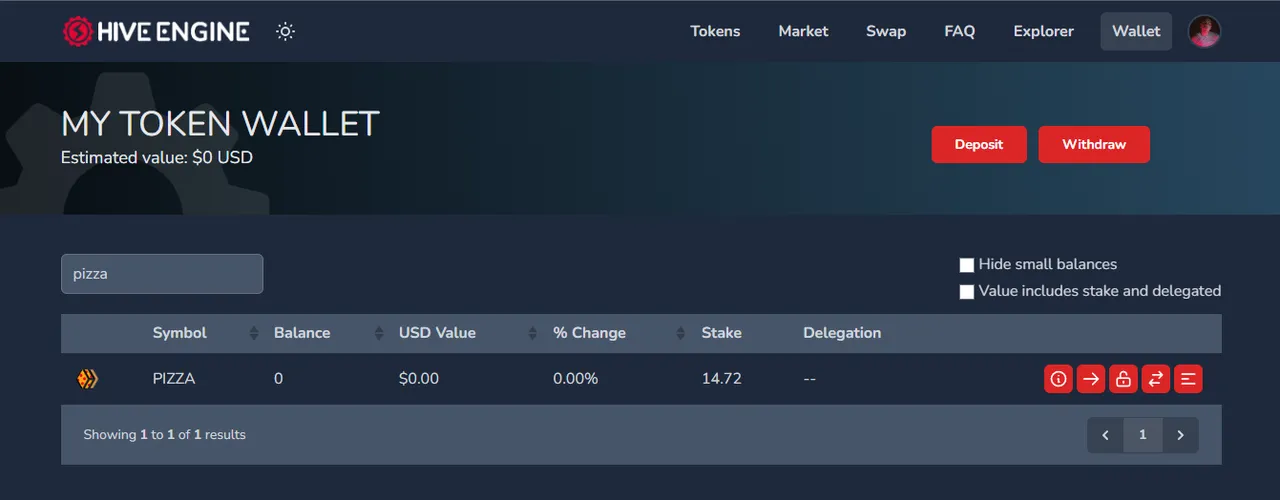Go to the previous results page
The width and height of the screenshot is (1280, 500).
[1106, 435]
